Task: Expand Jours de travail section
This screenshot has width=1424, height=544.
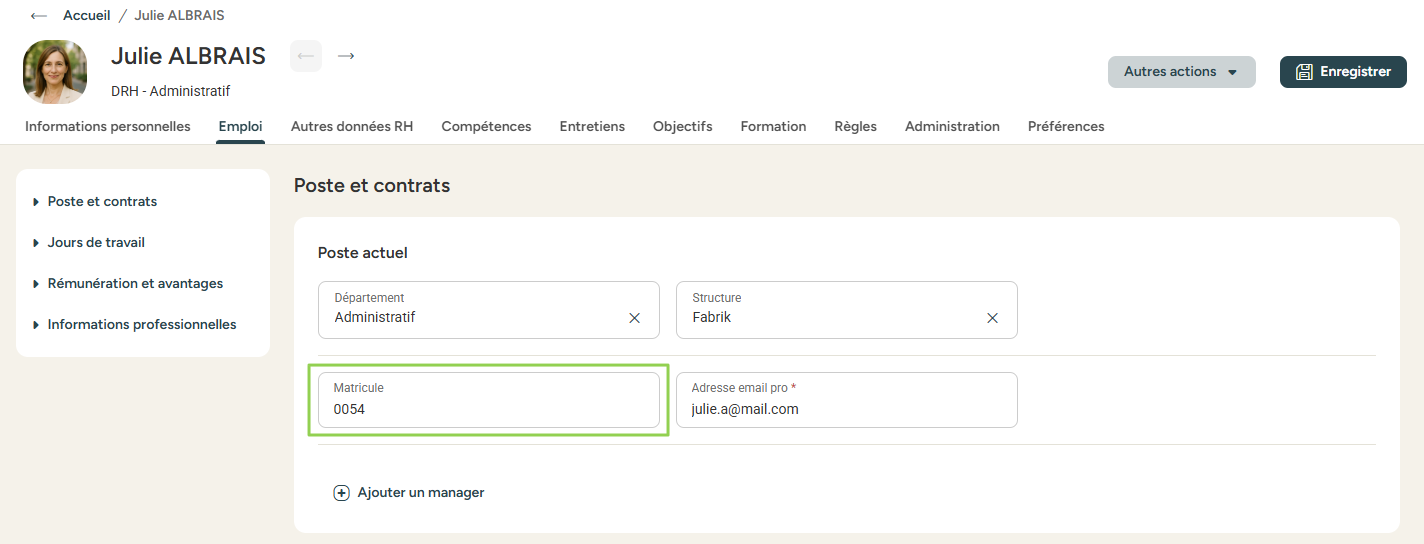Action: point(96,242)
